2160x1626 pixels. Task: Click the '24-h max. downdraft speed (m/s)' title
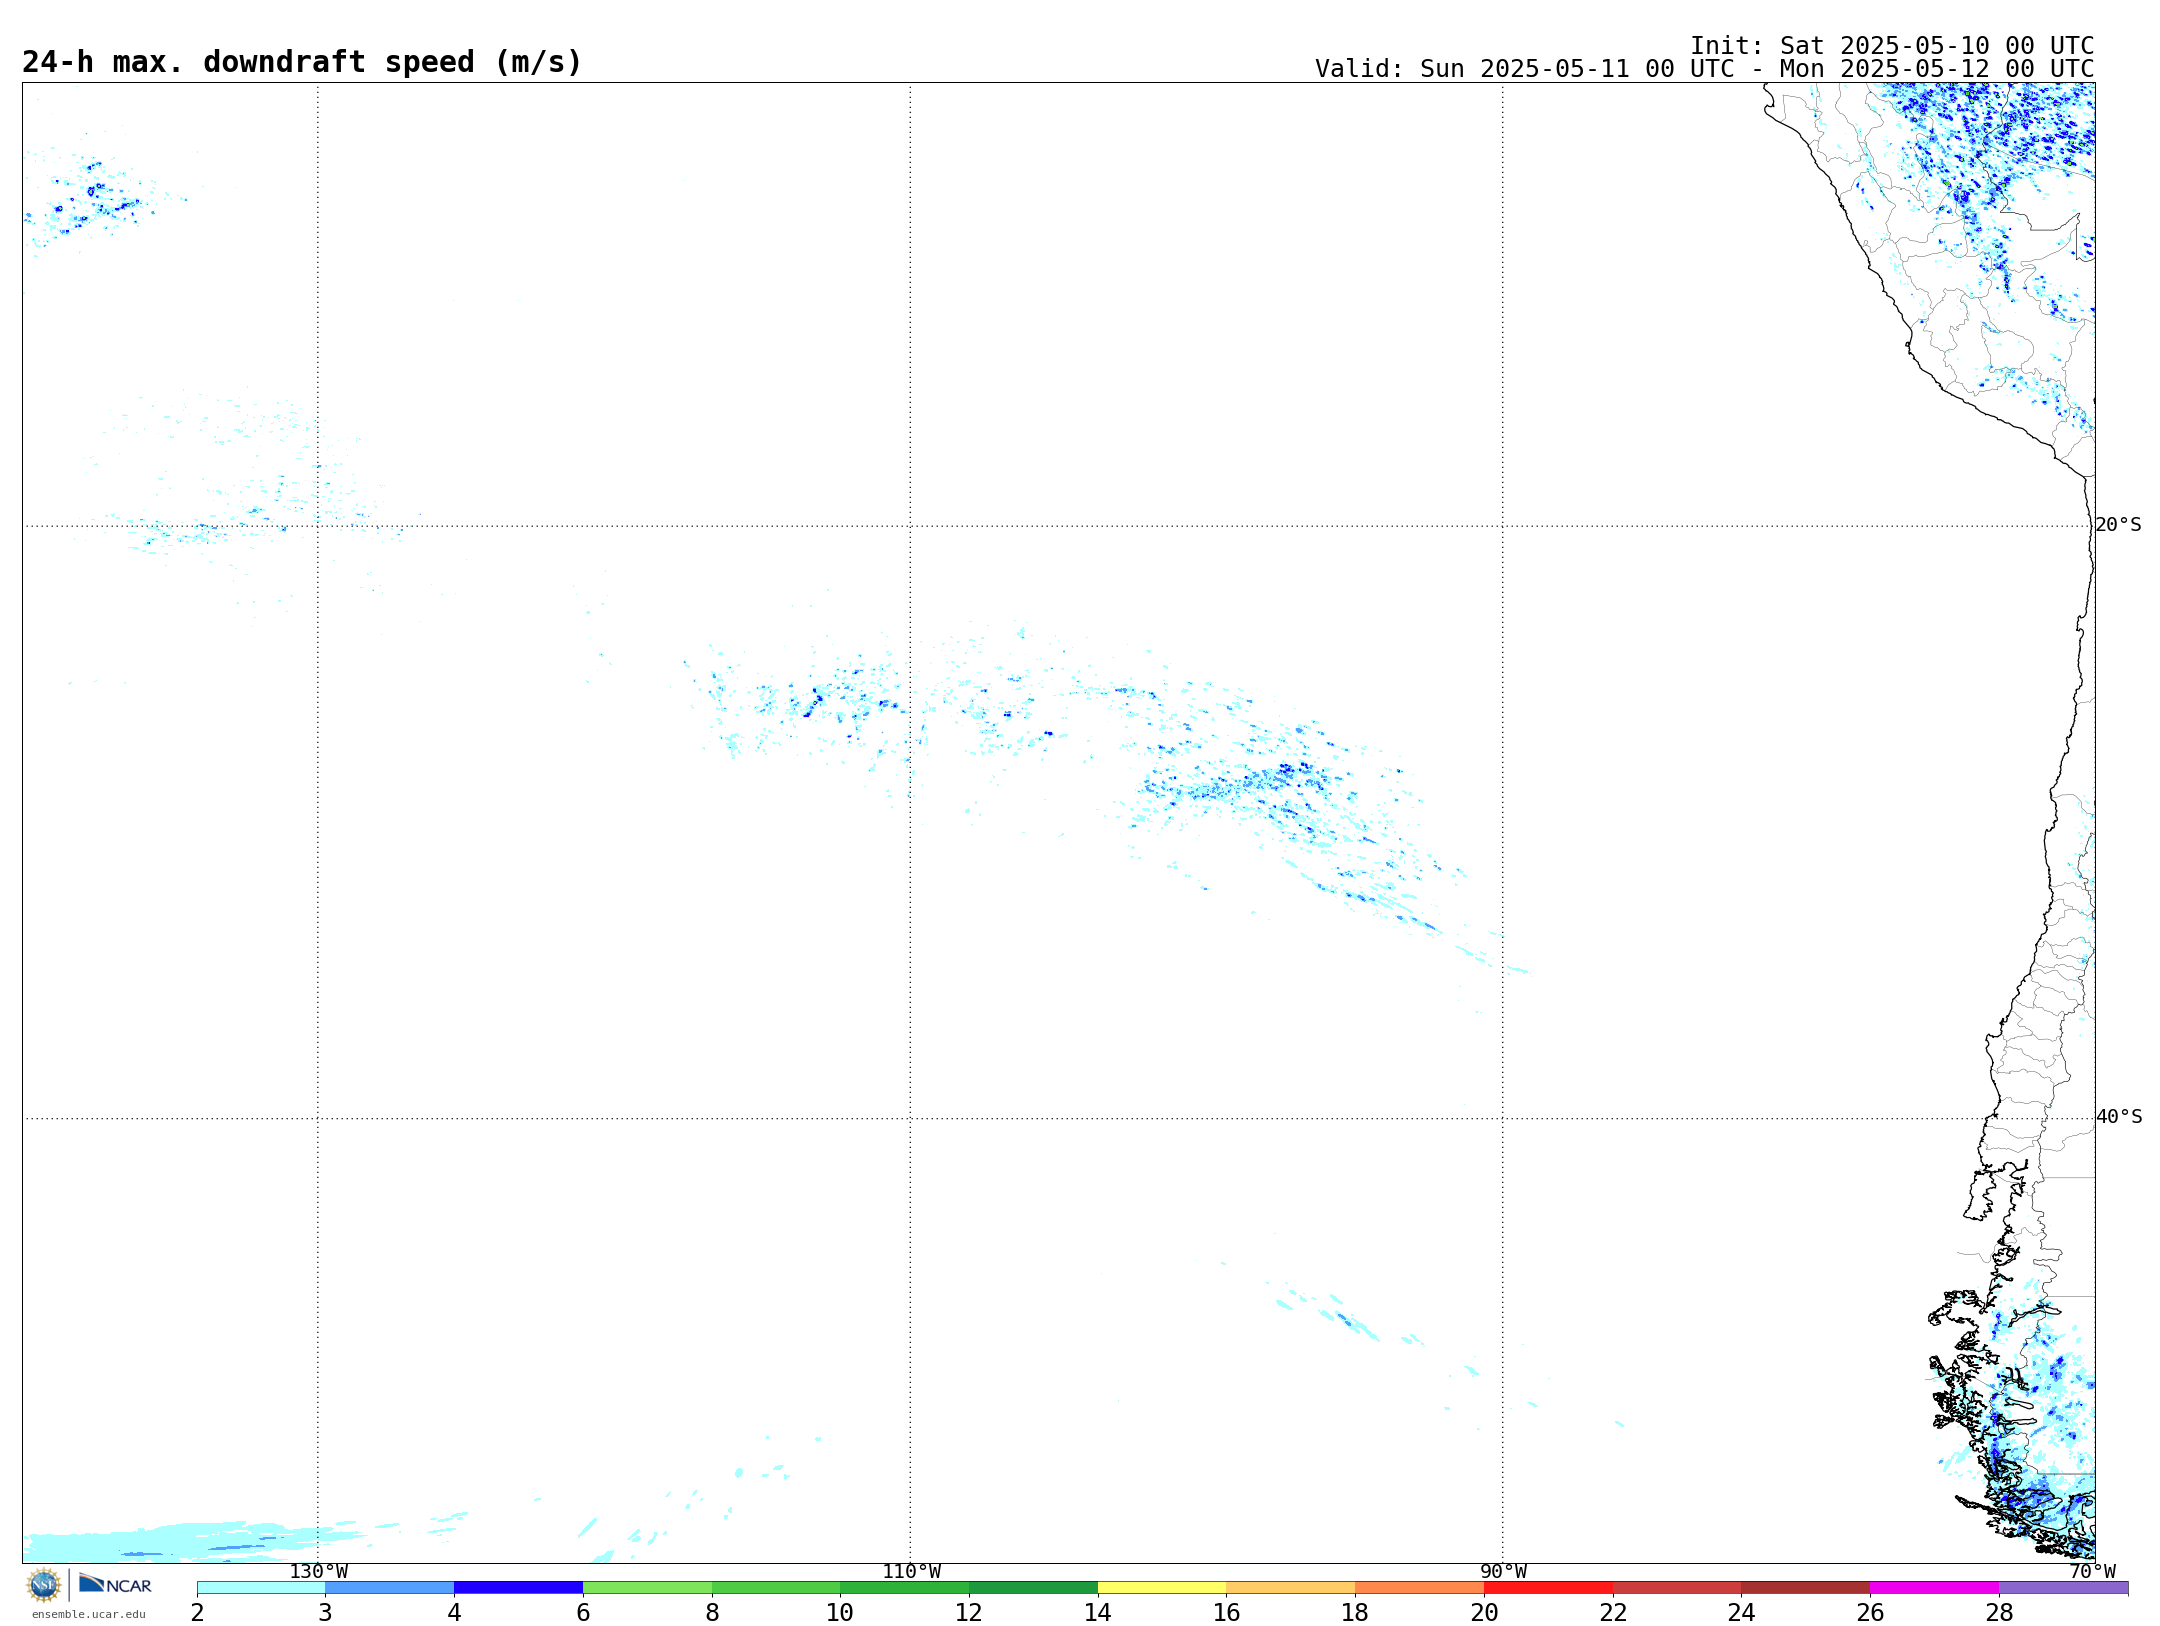click(x=302, y=63)
